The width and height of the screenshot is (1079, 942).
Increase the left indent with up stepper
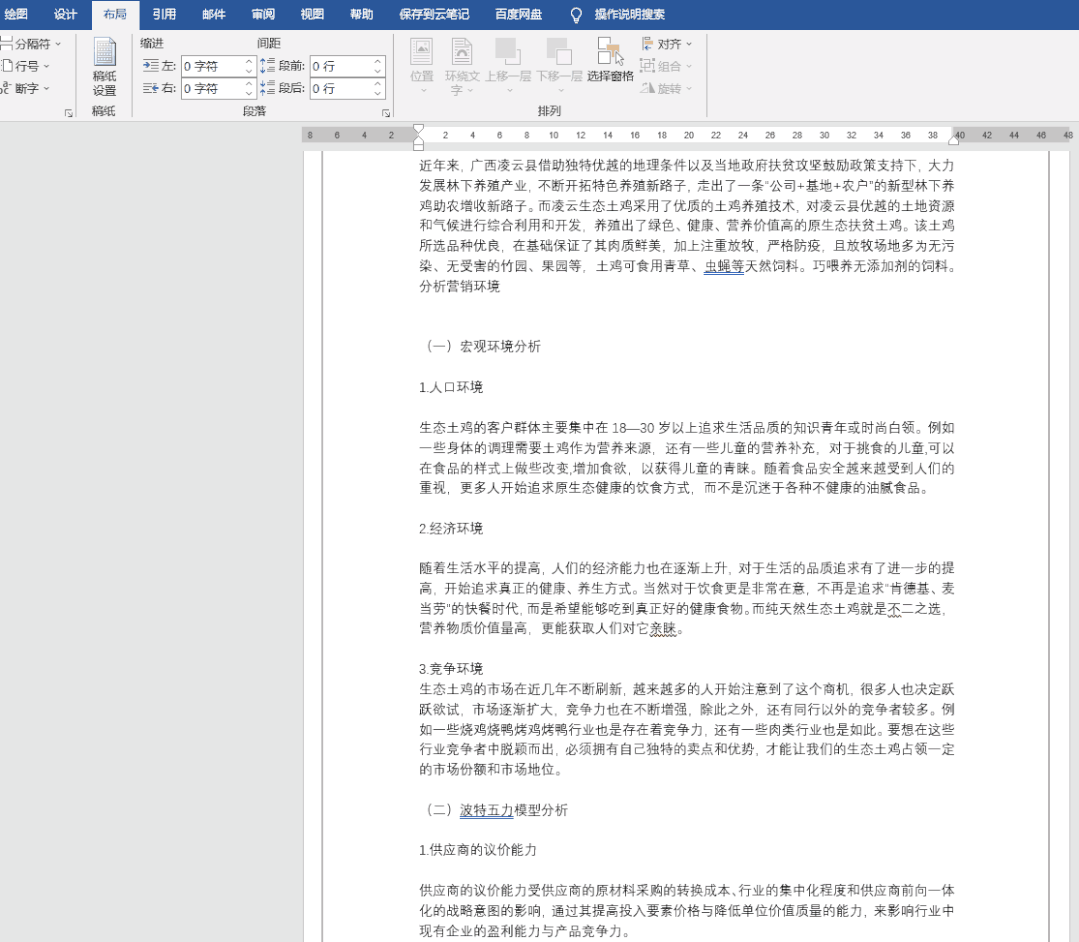click(249, 62)
